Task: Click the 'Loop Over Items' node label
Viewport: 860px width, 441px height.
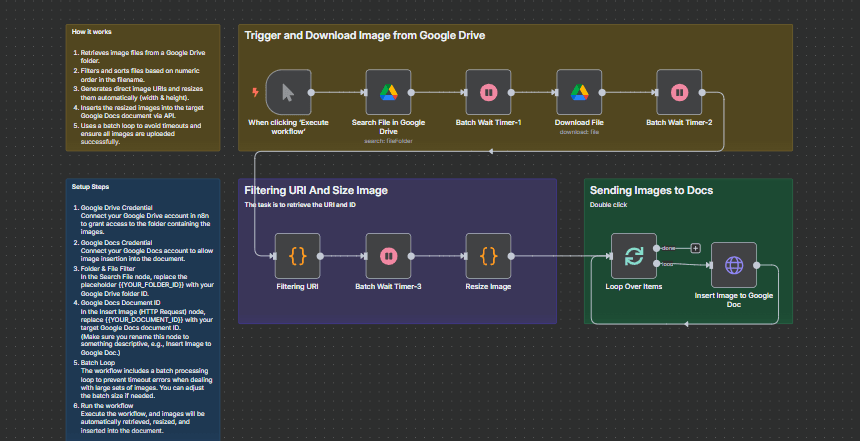Action: pyautogui.click(x=634, y=286)
